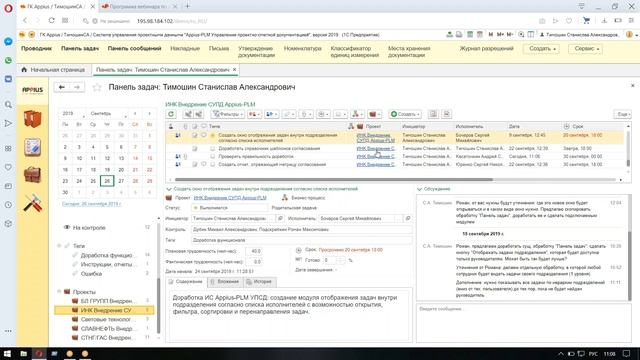Toggle checkbox for Проверить правильность доработок task
The image size is (640, 360).
coord(213,156)
